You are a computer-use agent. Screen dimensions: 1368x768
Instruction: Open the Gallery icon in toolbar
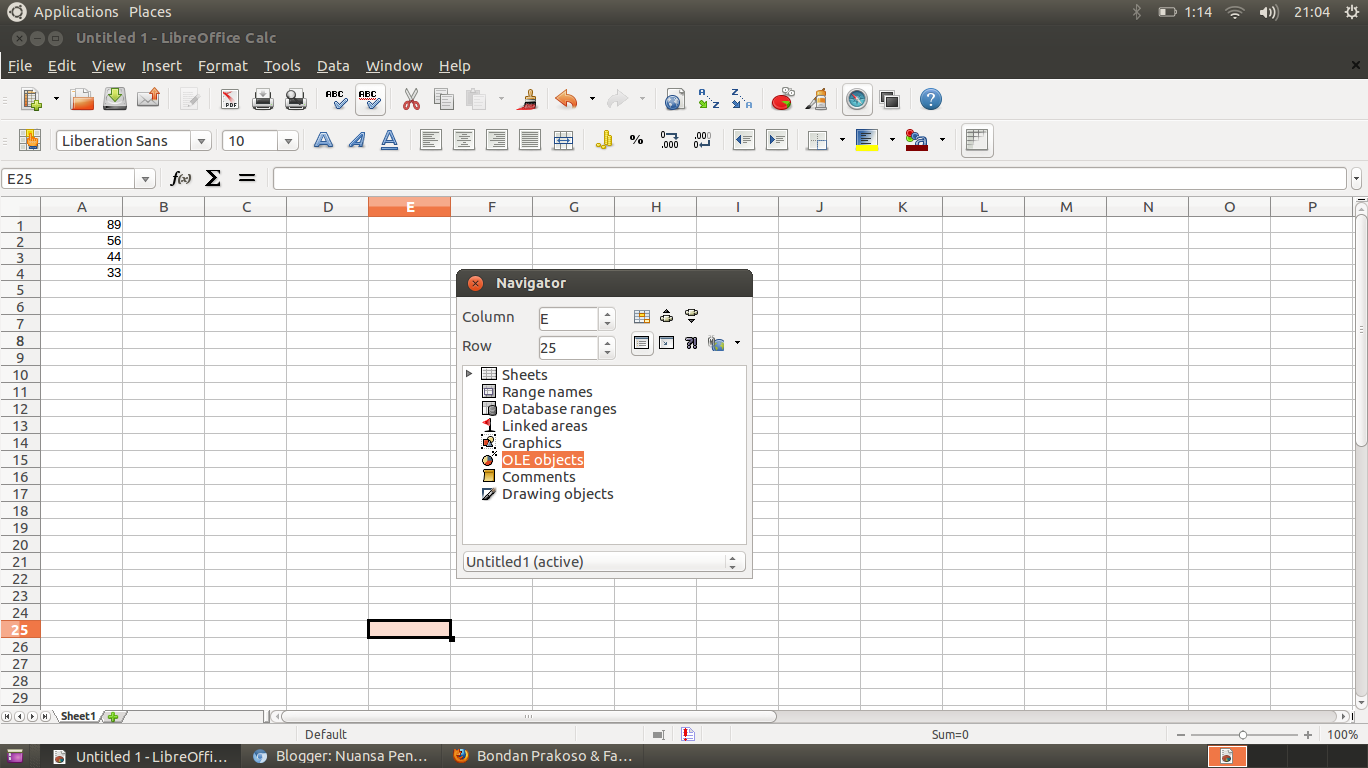click(x=890, y=99)
